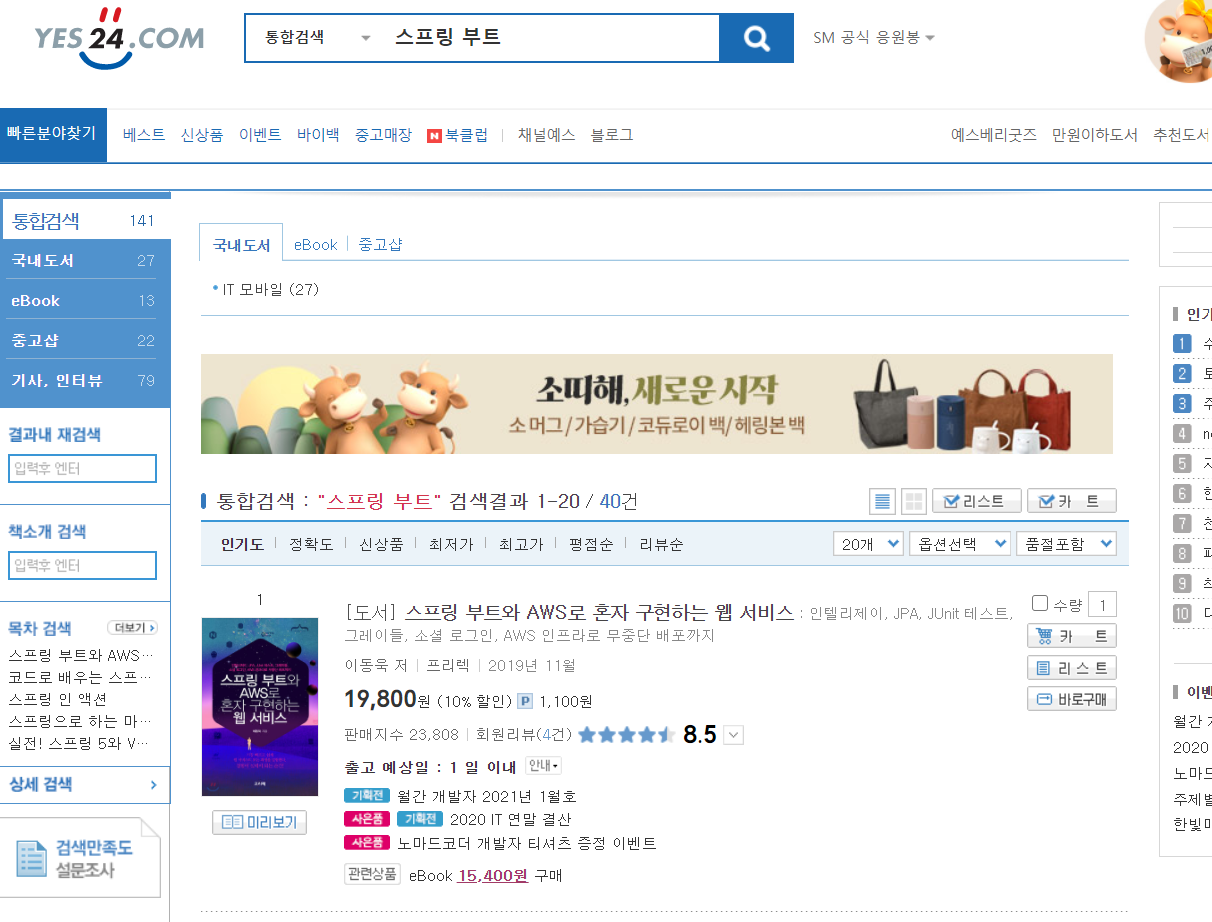The height and width of the screenshot is (922, 1212).
Task: Sort results by 정확도
Action: pos(311,544)
